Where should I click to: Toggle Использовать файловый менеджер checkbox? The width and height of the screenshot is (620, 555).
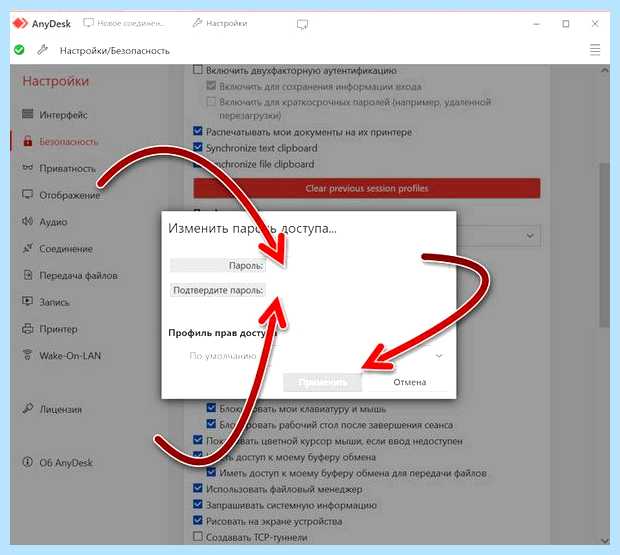[198, 488]
